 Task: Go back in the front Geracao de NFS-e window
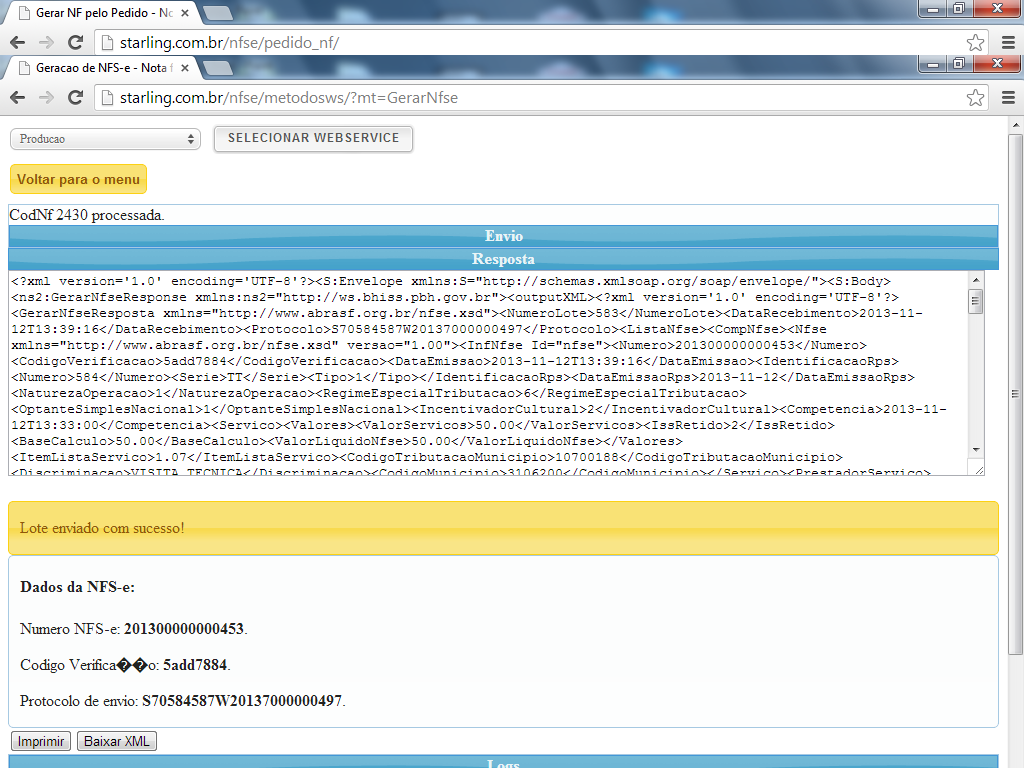coord(18,98)
